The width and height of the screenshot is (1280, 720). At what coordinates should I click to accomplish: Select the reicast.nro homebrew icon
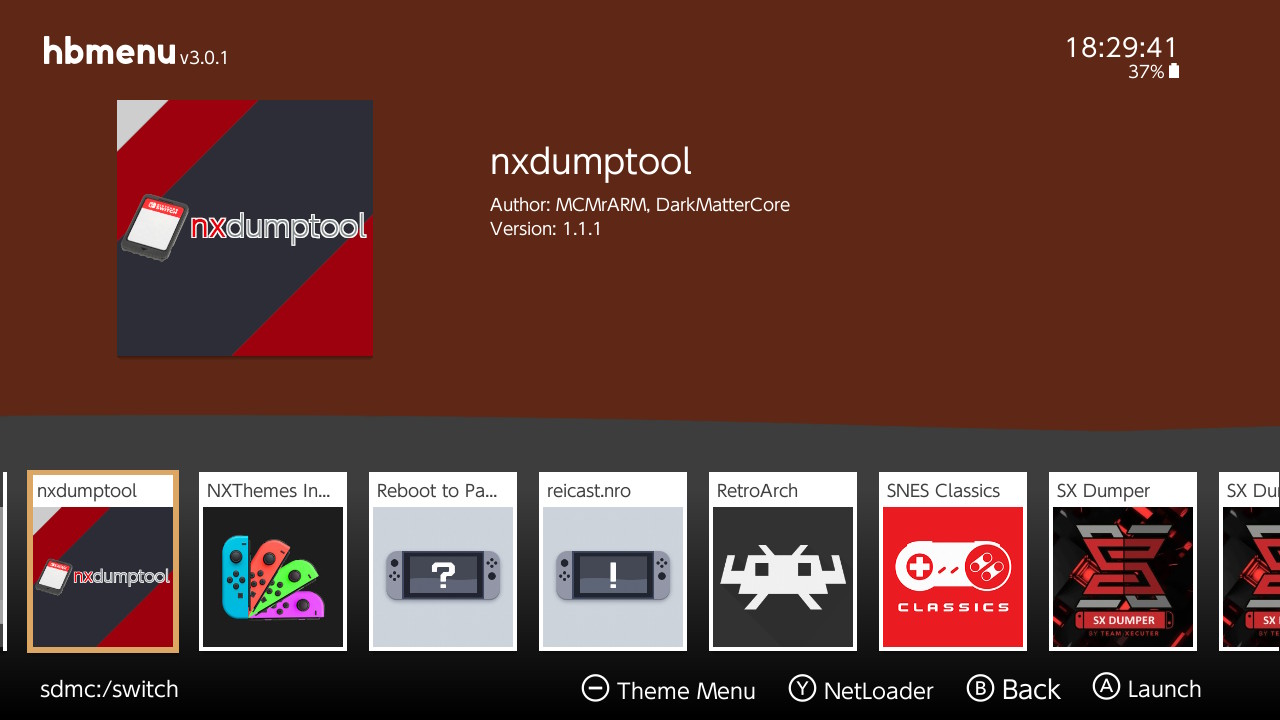(612, 560)
